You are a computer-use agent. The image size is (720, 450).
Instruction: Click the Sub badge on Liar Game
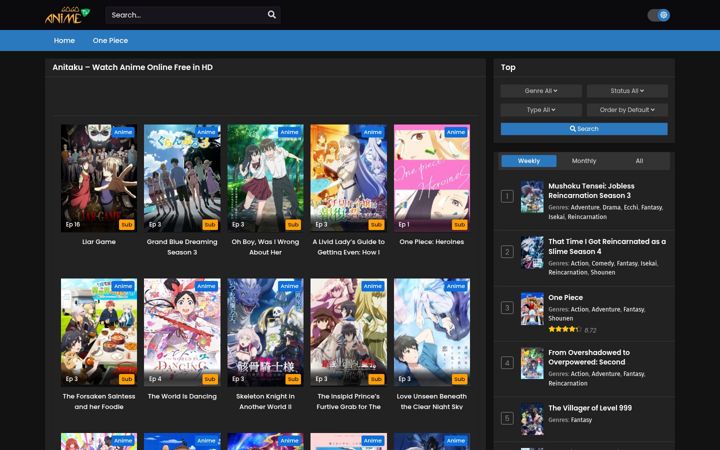[127, 225]
